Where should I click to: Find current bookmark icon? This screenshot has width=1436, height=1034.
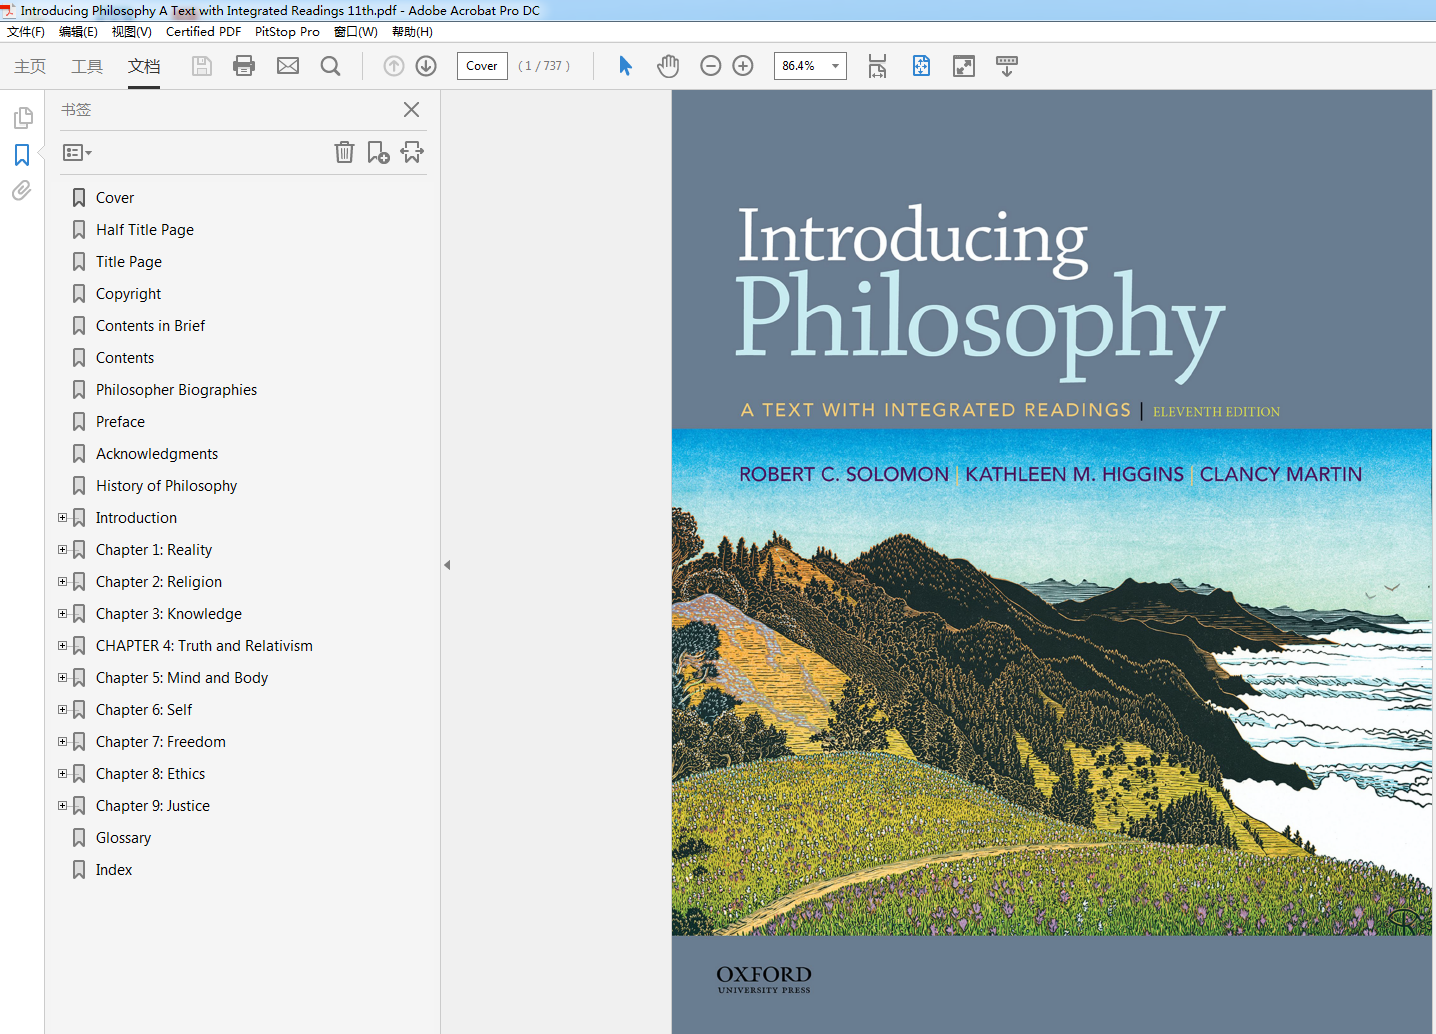[x=412, y=152]
